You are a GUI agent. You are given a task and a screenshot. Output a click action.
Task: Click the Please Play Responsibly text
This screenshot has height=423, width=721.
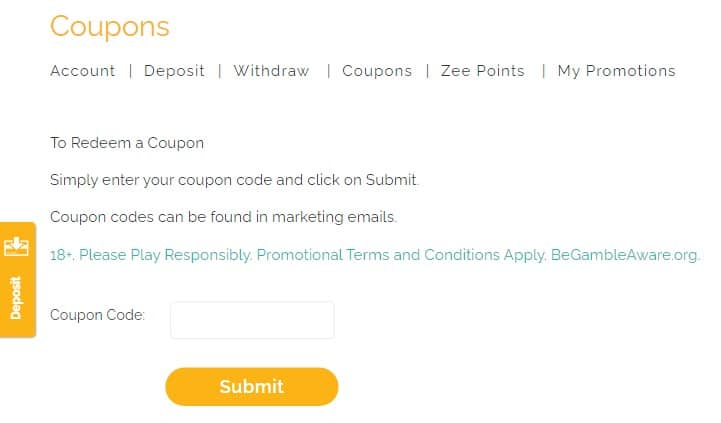point(166,255)
